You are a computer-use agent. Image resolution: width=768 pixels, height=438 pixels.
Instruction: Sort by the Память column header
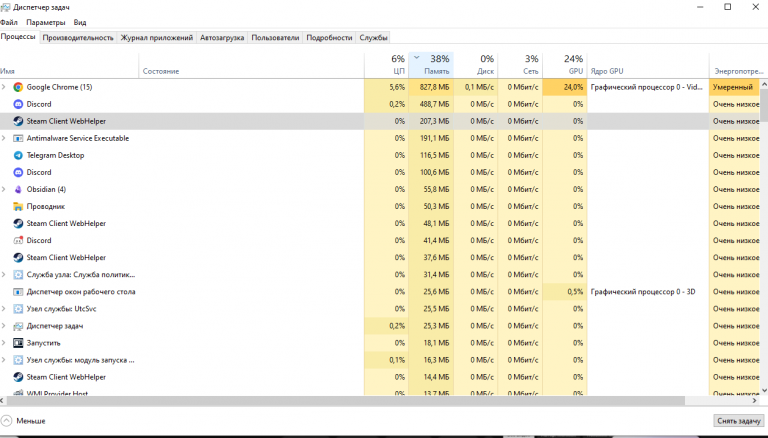click(x=431, y=65)
